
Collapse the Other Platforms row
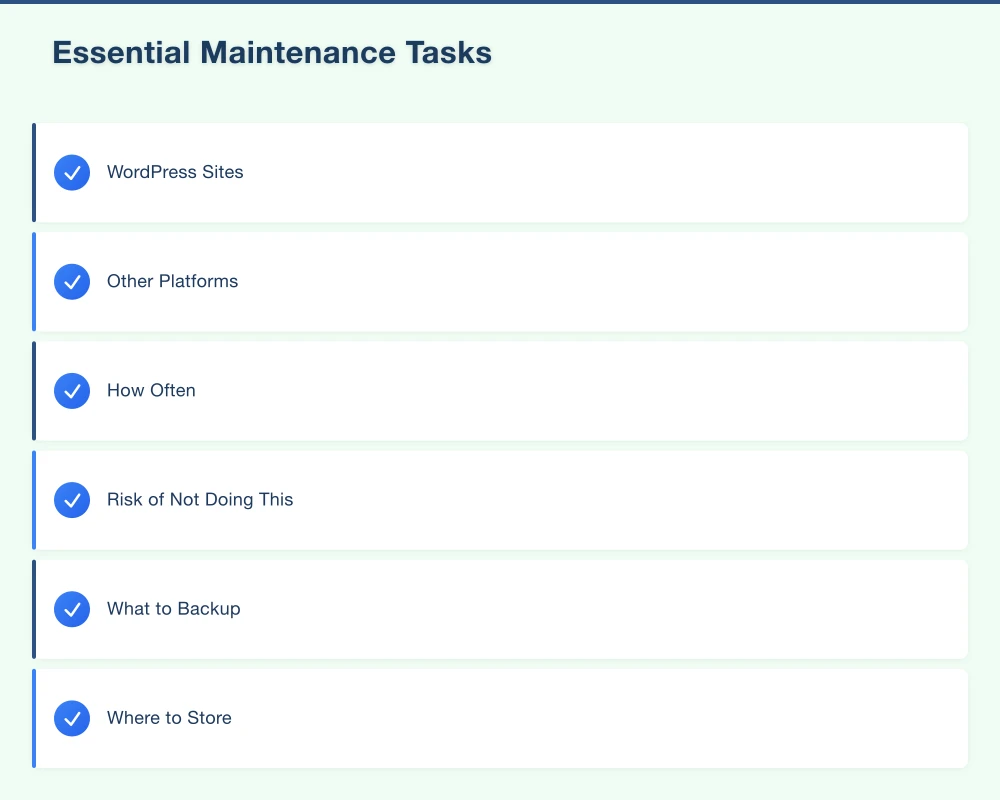(x=500, y=281)
